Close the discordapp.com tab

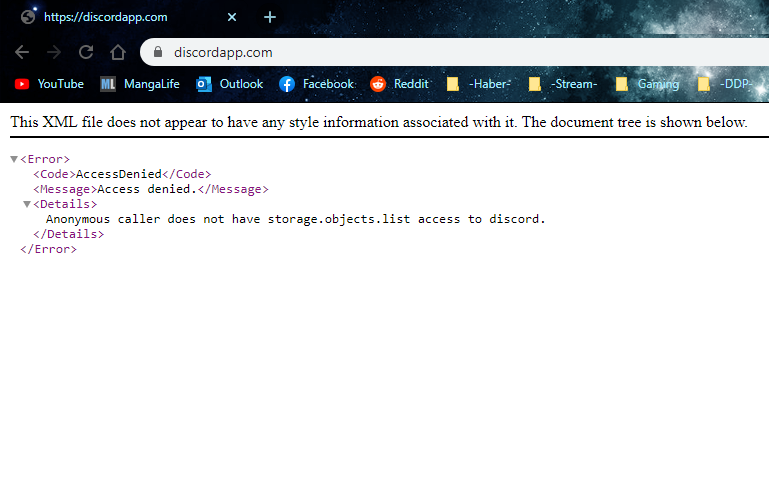[232, 17]
